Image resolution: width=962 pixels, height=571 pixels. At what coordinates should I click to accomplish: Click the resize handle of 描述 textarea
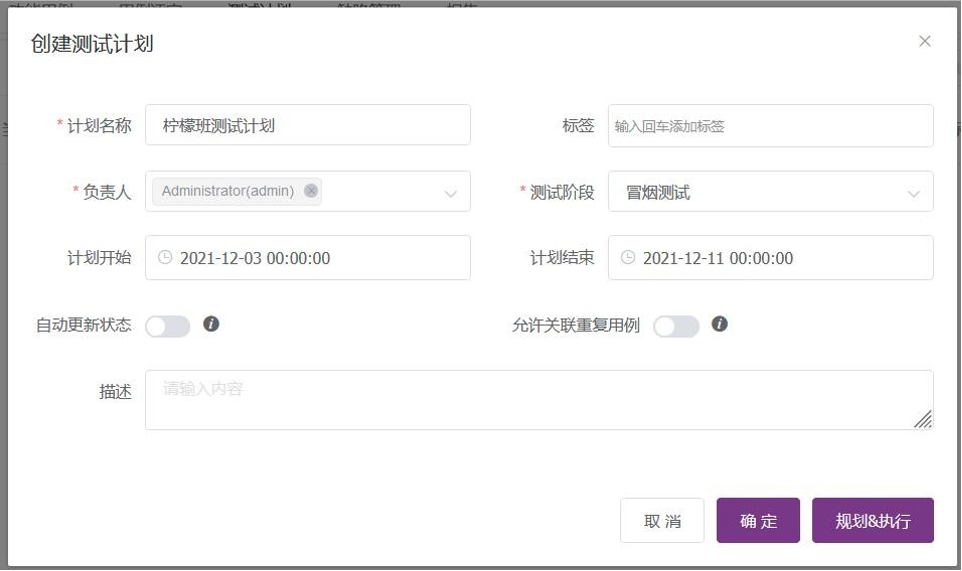[923, 419]
